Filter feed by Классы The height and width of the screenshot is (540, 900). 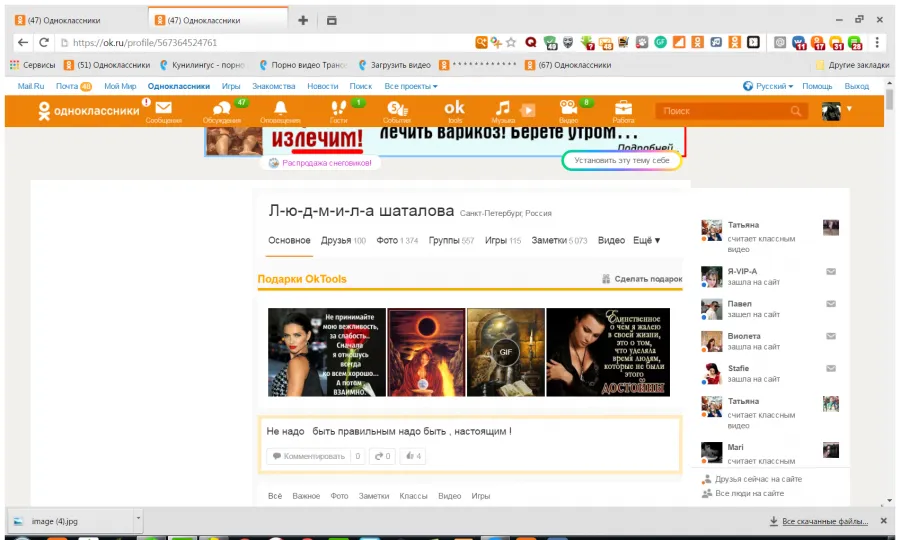click(413, 496)
